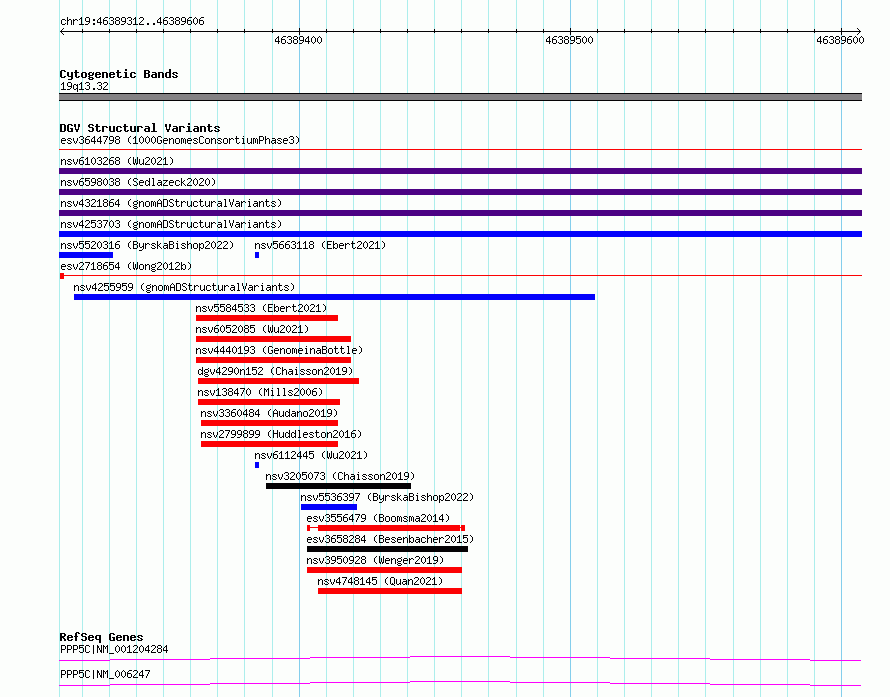Image resolution: width=890 pixels, height=697 pixels.
Task: Click the purple nsv6598038 variant bar
Action: tap(460, 192)
